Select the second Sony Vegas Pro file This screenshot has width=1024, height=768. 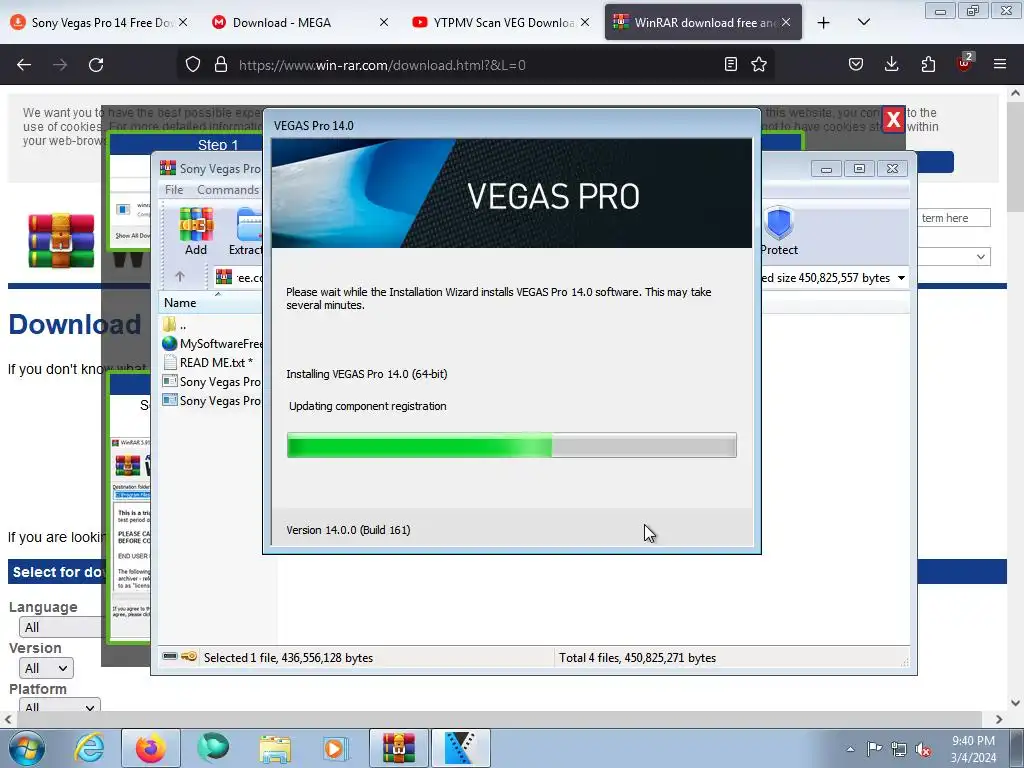pyautogui.click(x=212, y=400)
